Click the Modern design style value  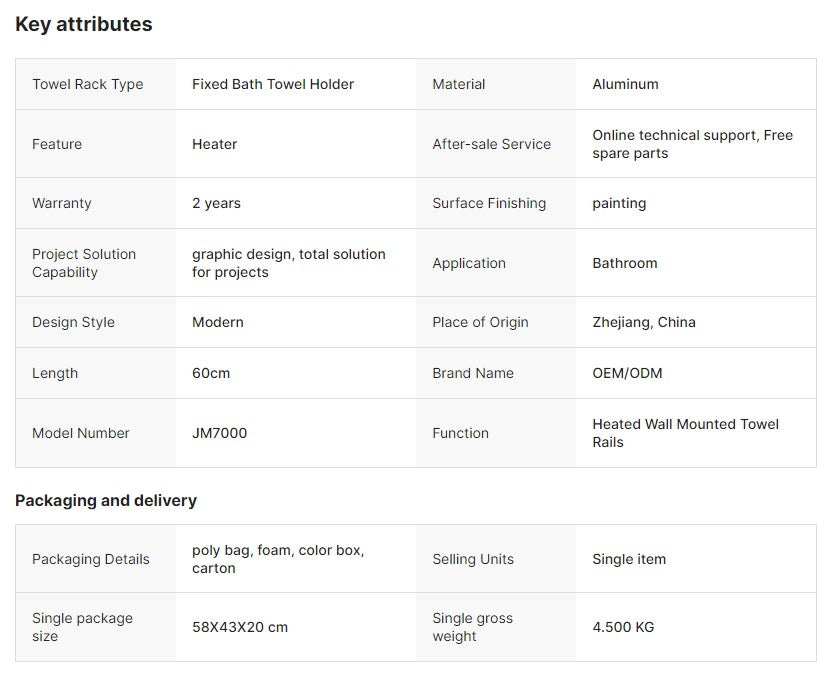click(x=218, y=322)
